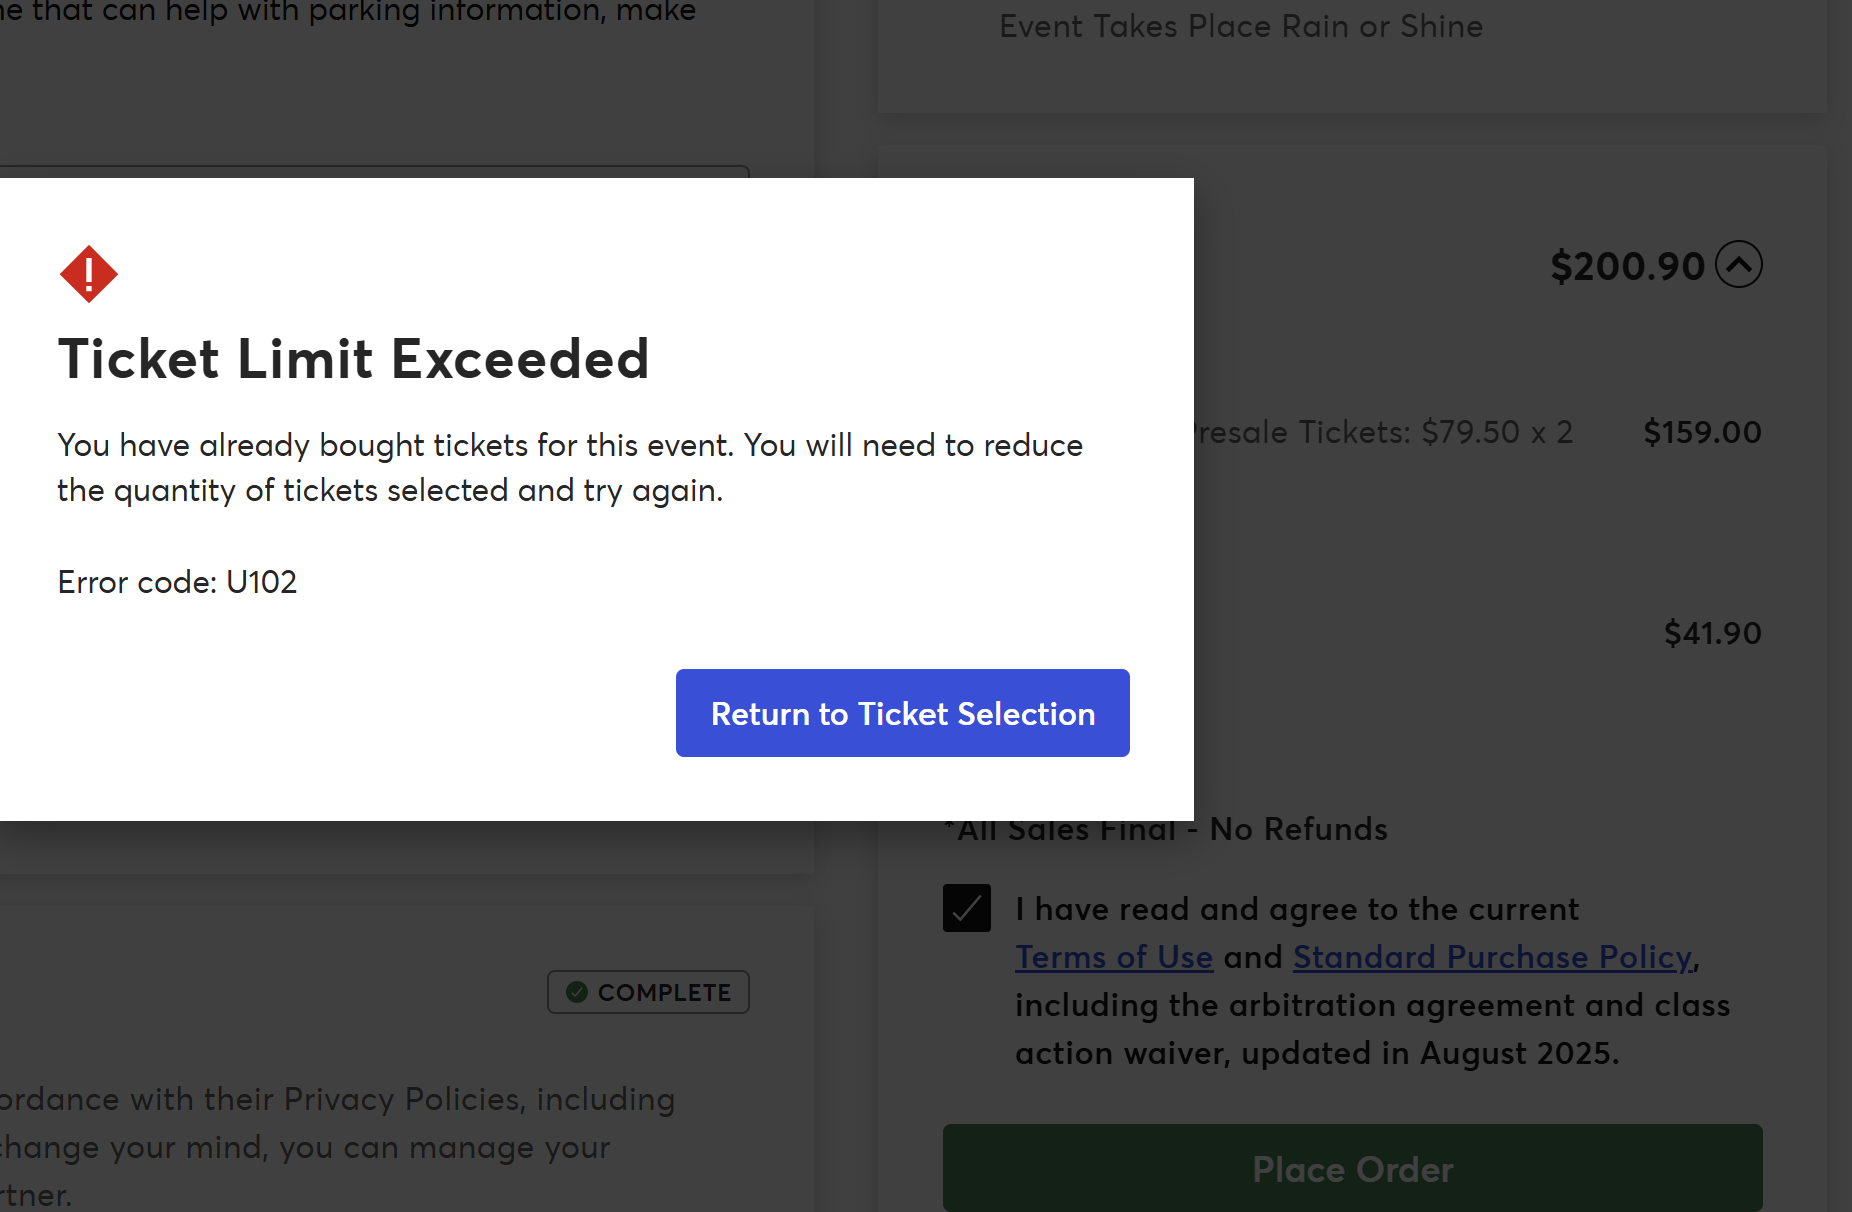Click the $41.90 fees amount
Screen dimensions: 1852x1212
tap(1712, 633)
